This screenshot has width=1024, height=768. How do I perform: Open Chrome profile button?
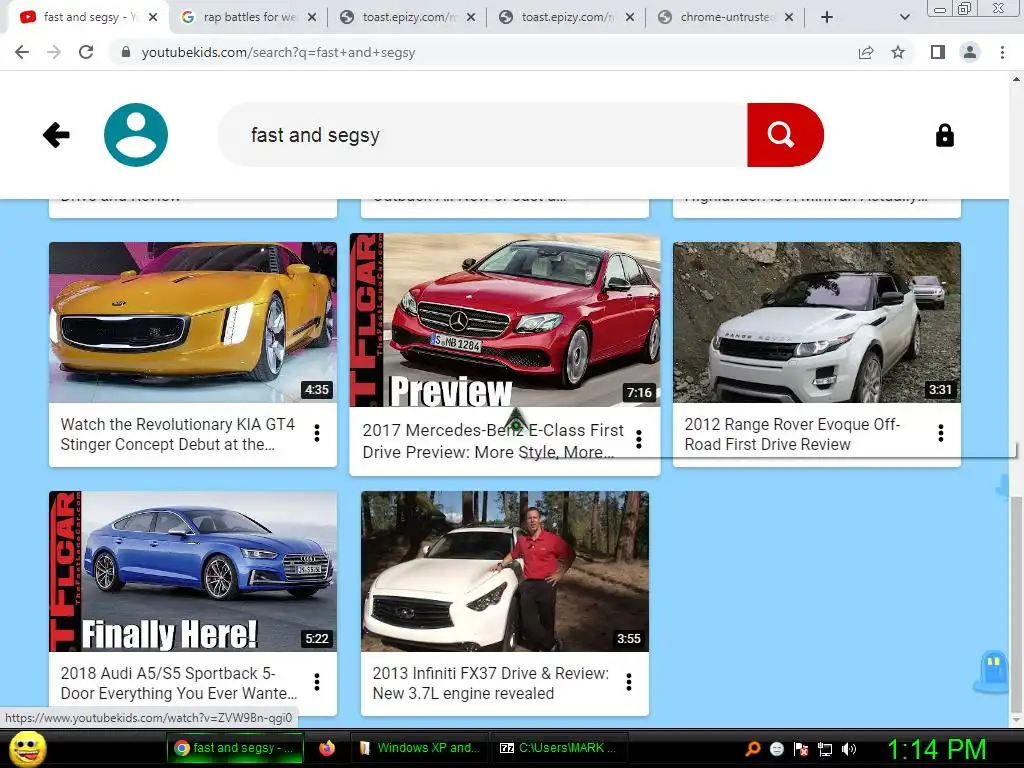pyautogui.click(x=970, y=52)
